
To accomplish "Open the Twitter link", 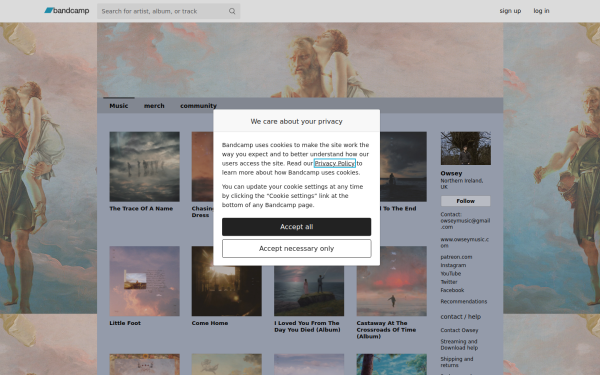I will point(449,282).
